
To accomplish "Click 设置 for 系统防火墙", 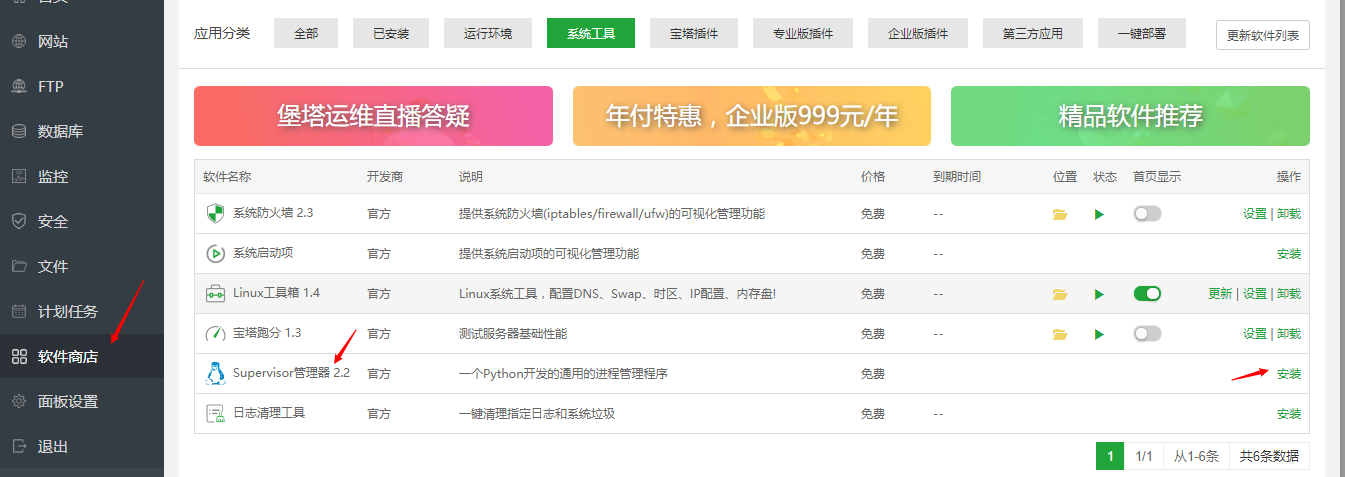I will click(1254, 214).
